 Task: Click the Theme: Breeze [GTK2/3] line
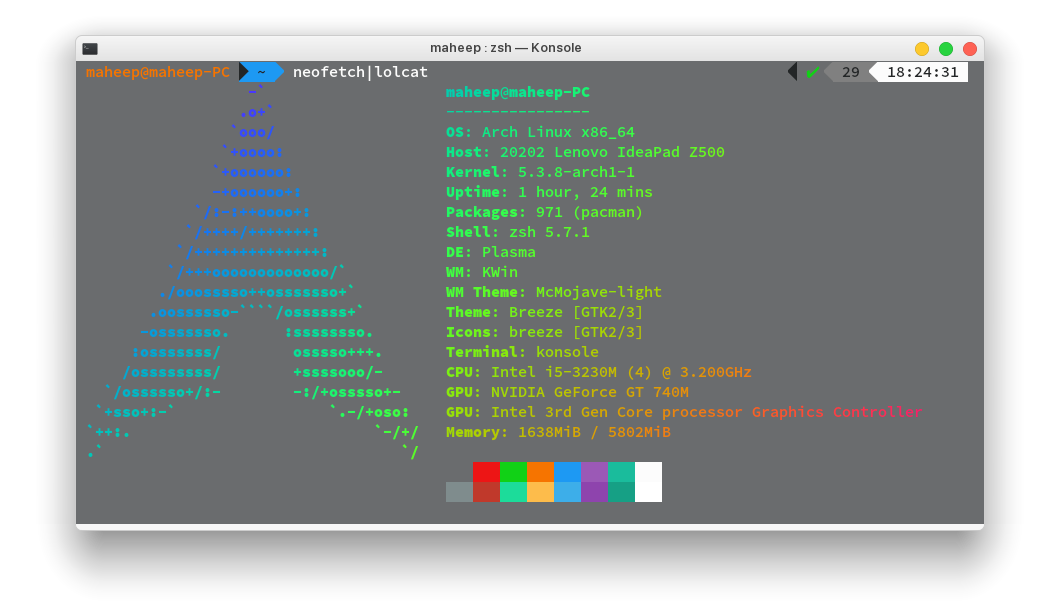click(x=544, y=312)
